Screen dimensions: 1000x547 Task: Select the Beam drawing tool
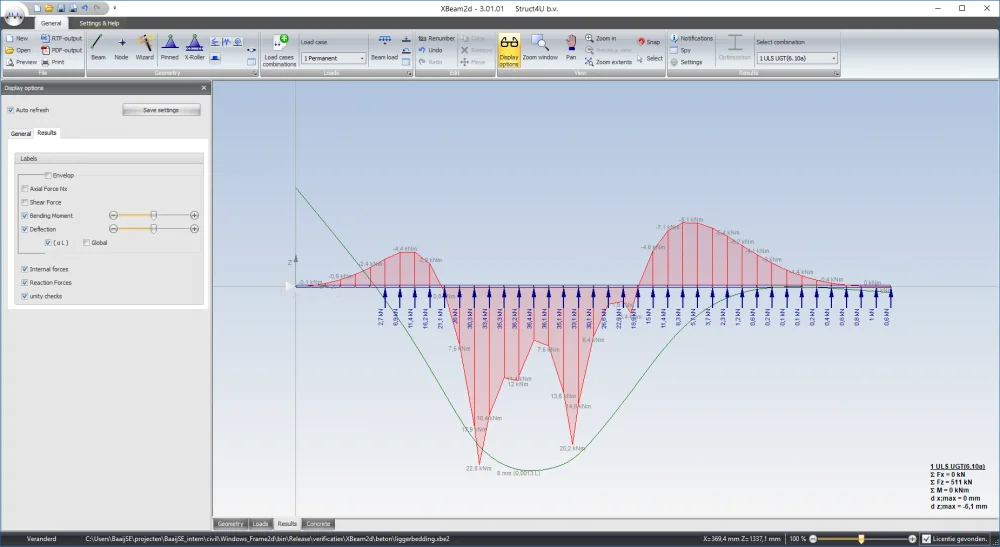click(x=98, y=48)
